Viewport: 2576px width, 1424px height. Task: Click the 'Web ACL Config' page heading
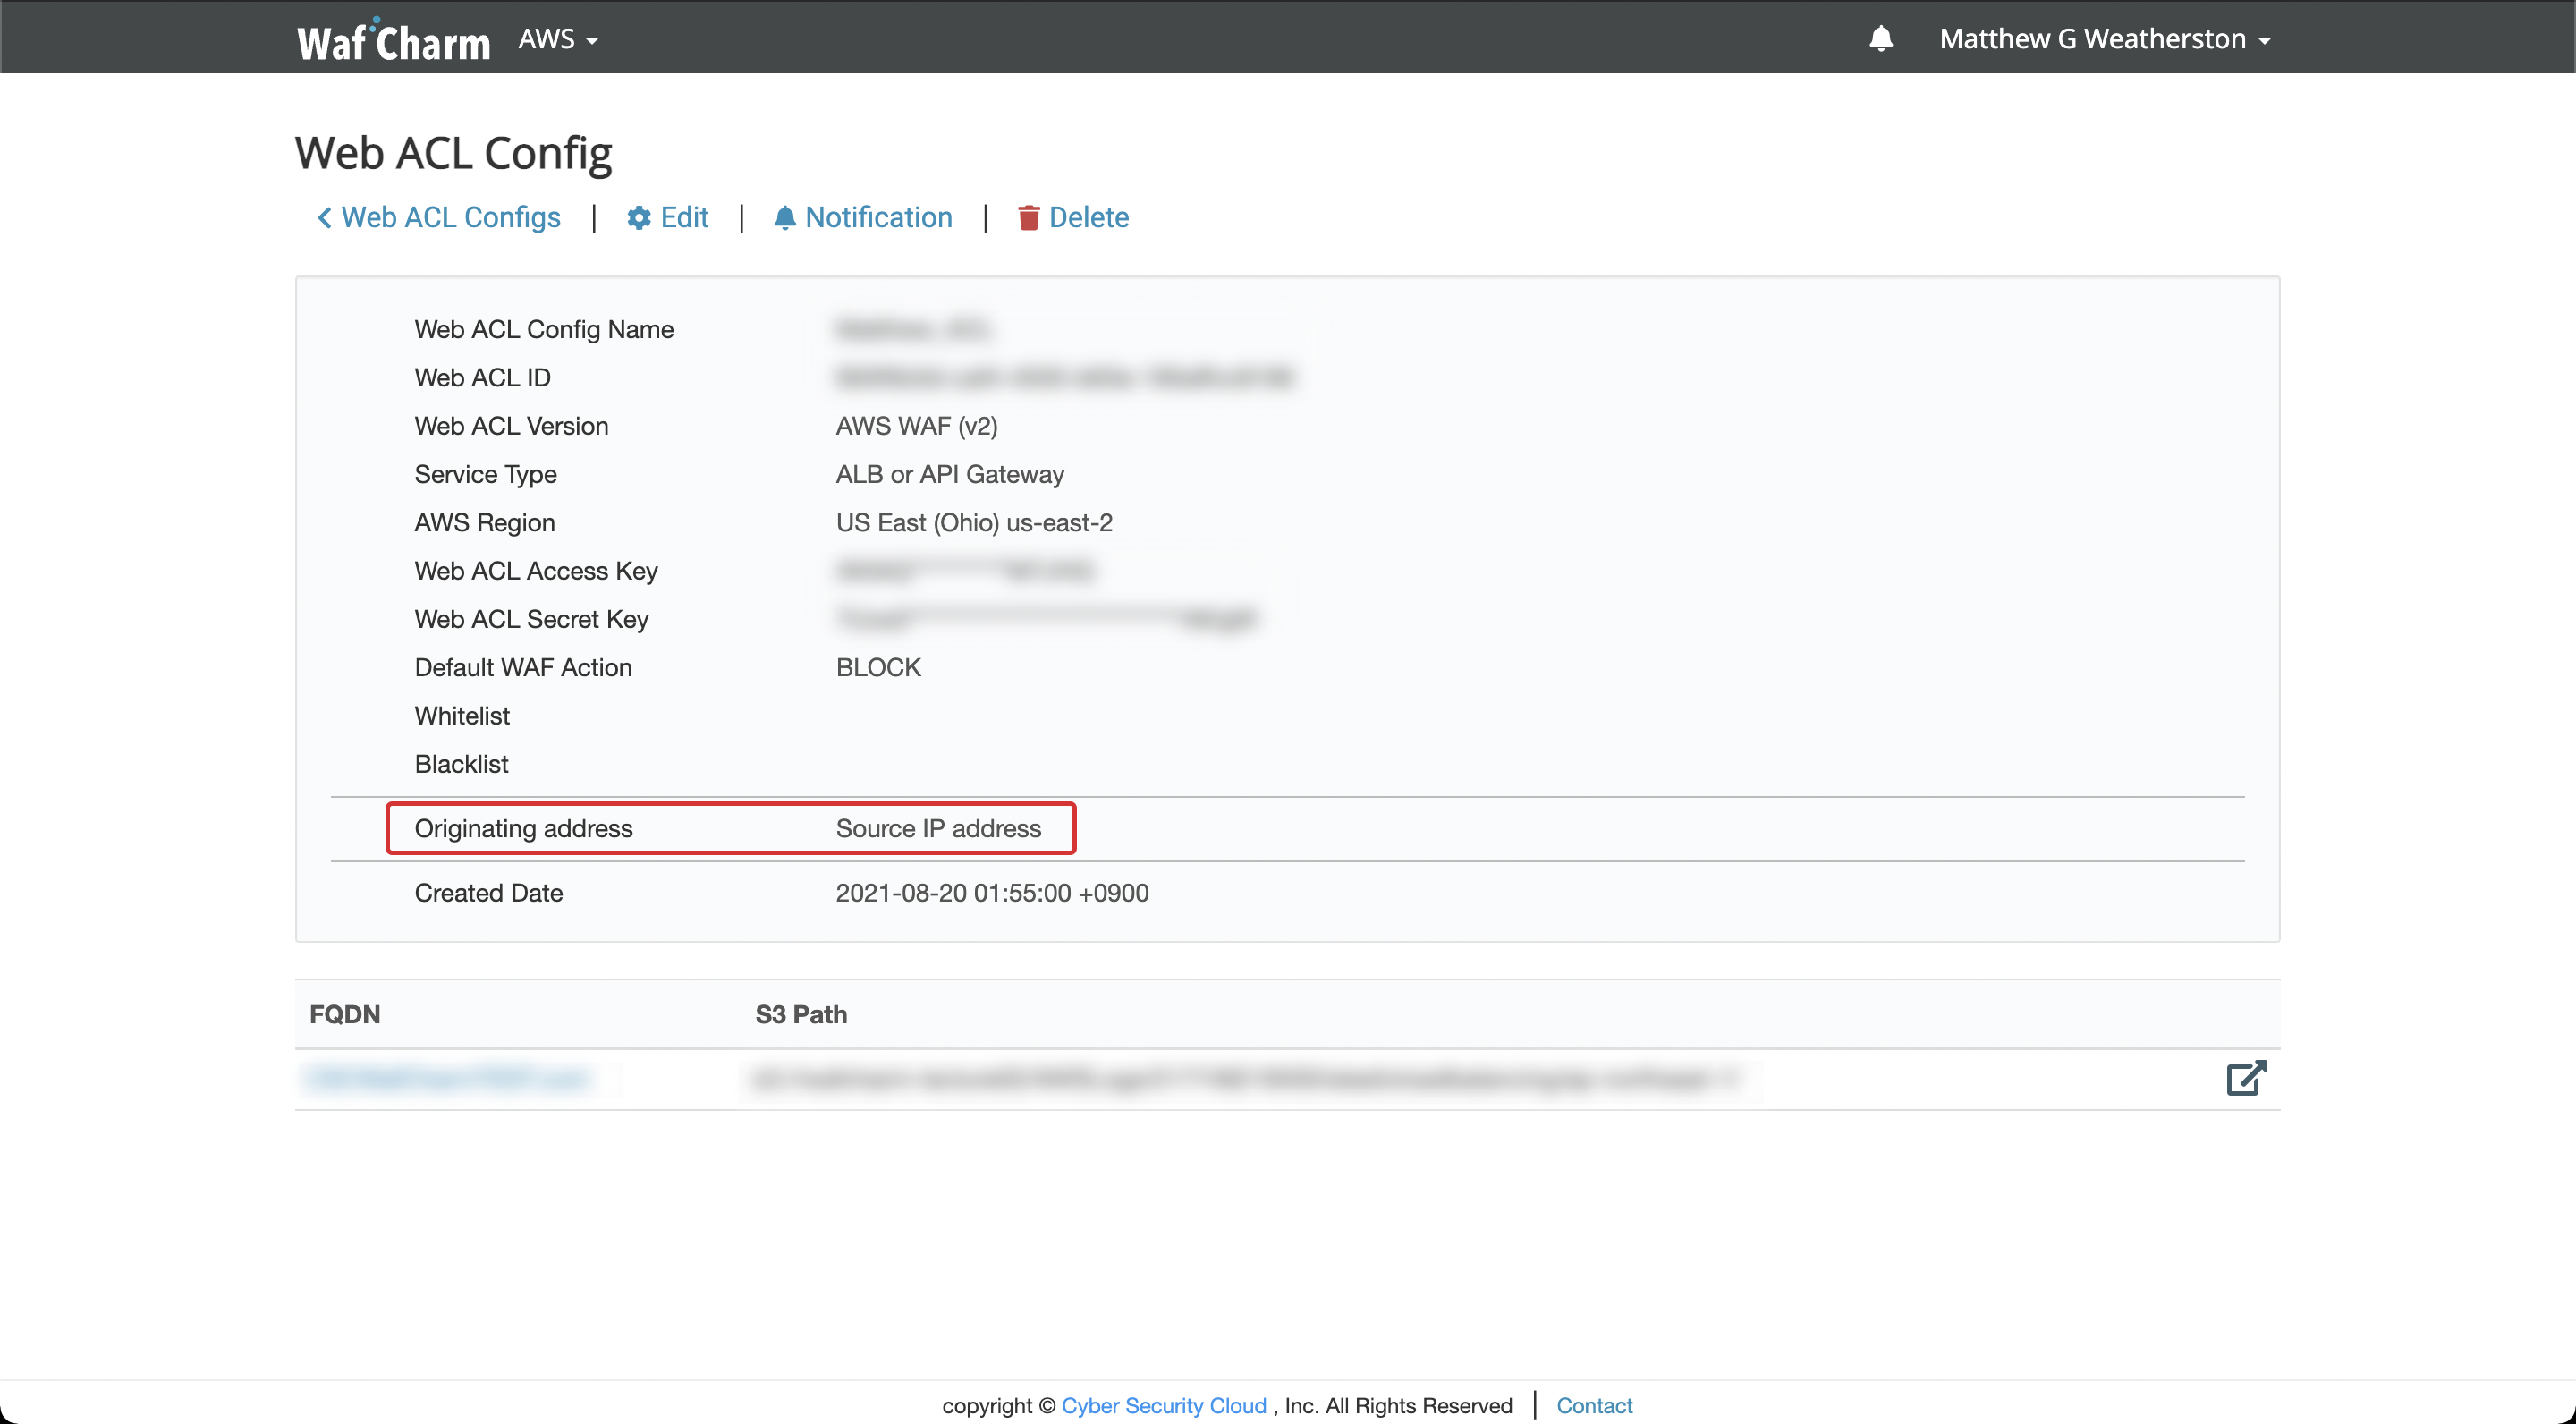pos(453,153)
